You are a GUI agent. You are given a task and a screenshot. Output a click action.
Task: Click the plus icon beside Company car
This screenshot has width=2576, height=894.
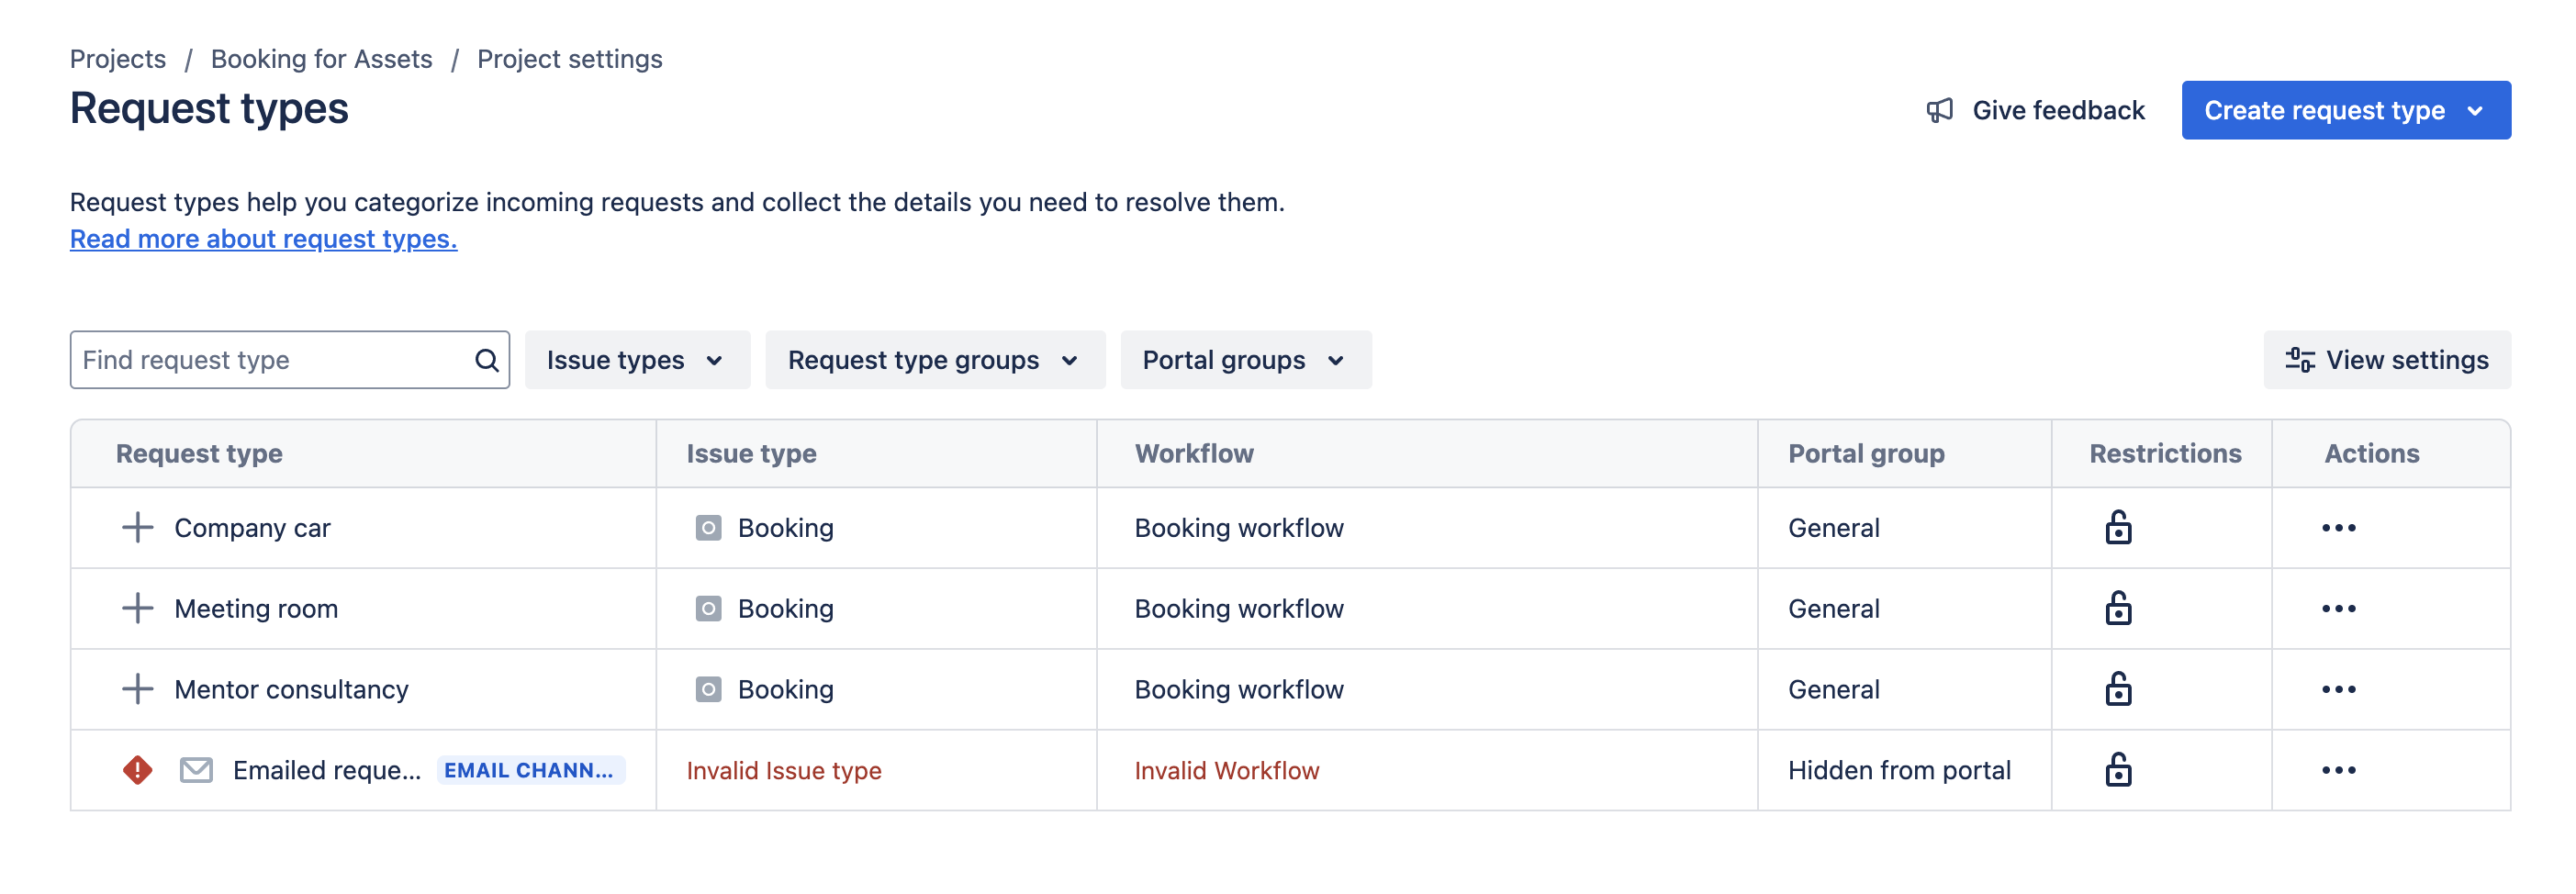137,527
